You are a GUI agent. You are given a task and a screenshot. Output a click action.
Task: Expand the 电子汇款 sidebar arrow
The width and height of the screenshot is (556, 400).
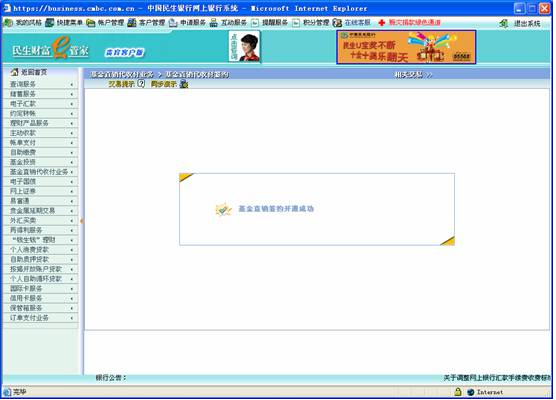pos(72,104)
